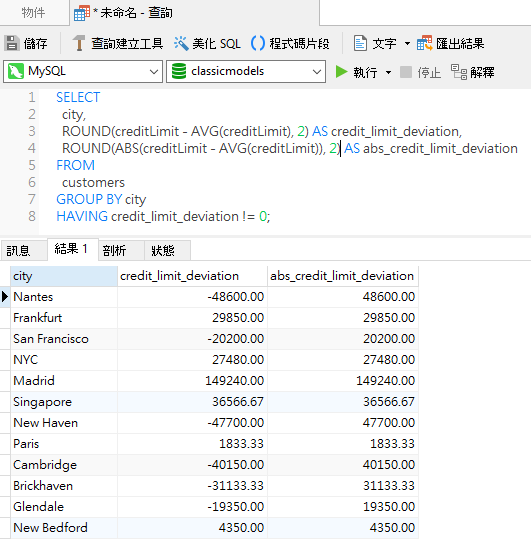This screenshot has width=531, height=544.
Task: Select the New Haven city cell
Action: (64, 423)
